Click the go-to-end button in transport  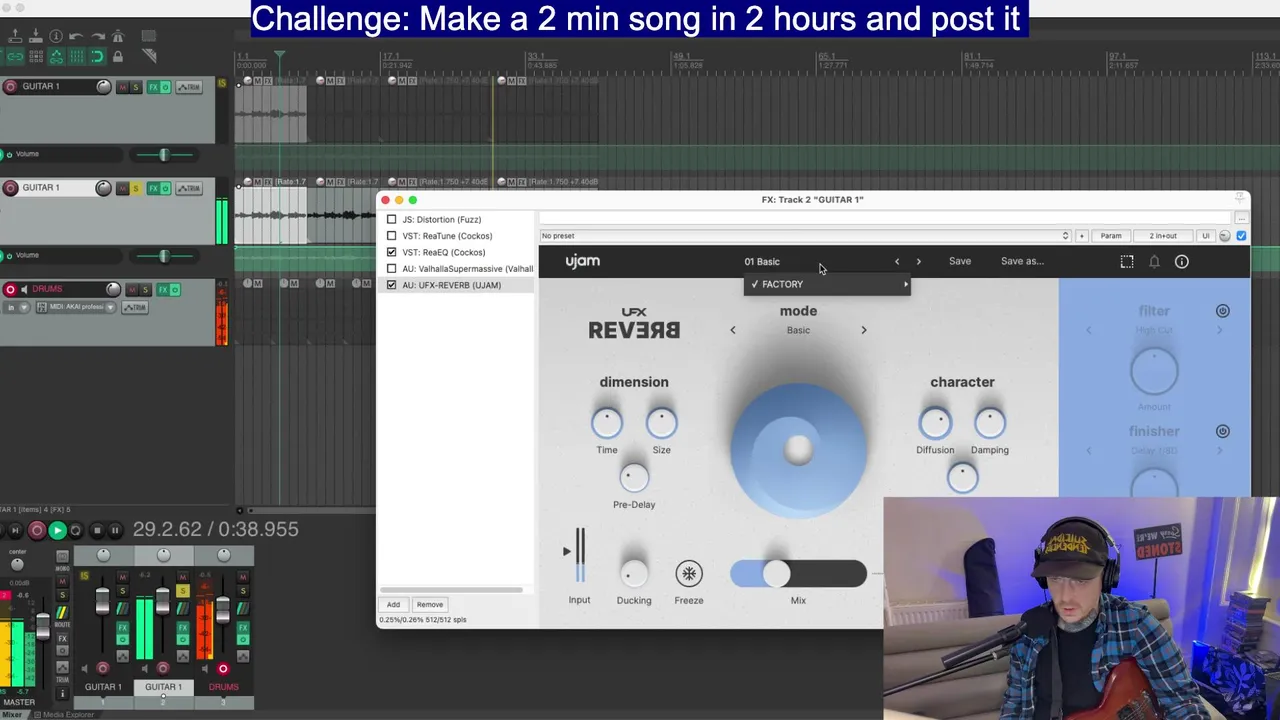(15, 530)
